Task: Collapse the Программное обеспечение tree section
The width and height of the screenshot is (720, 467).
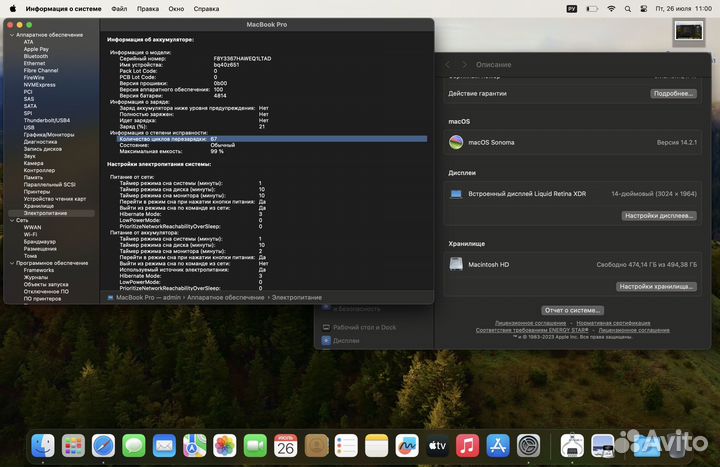Action: click(x=12, y=263)
